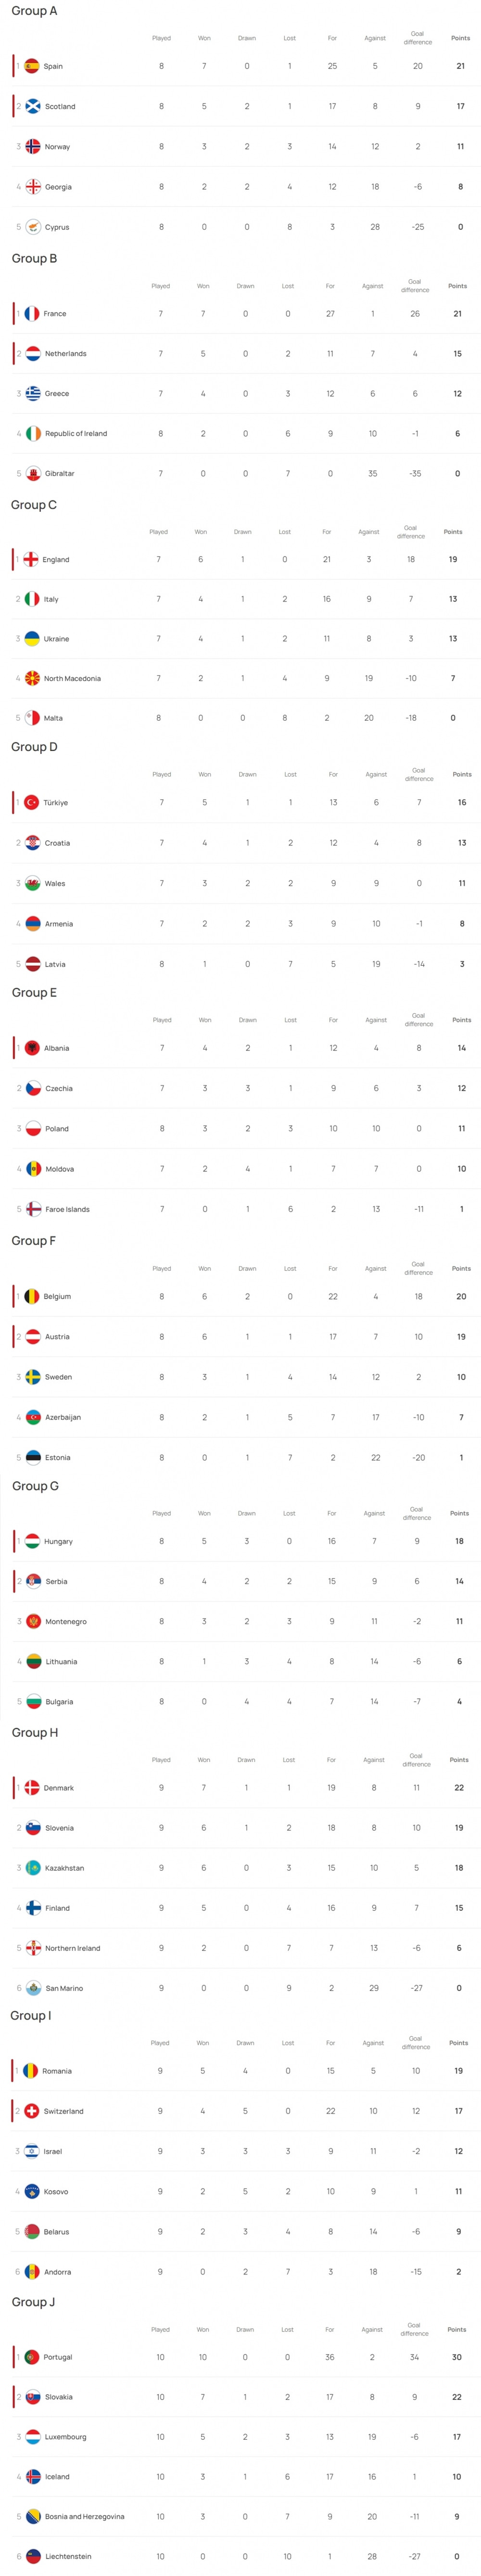Screen dimensions: 481x2576
Task: Open the Faroe Islands team link
Action: tap(67, 1209)
